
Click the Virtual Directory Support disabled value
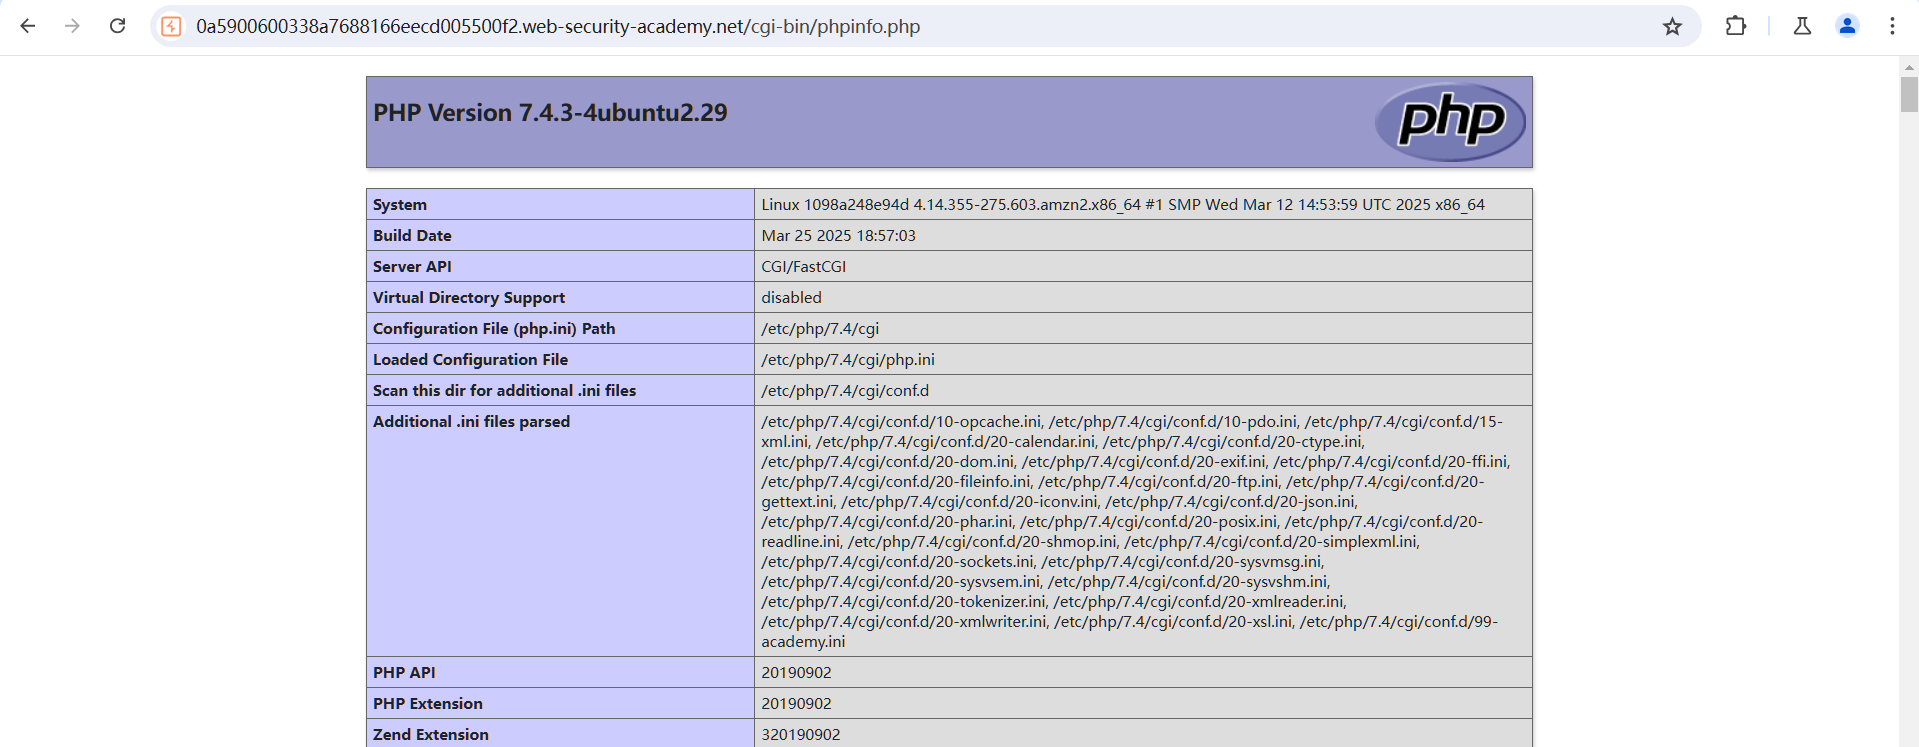[x=791, y=298]
